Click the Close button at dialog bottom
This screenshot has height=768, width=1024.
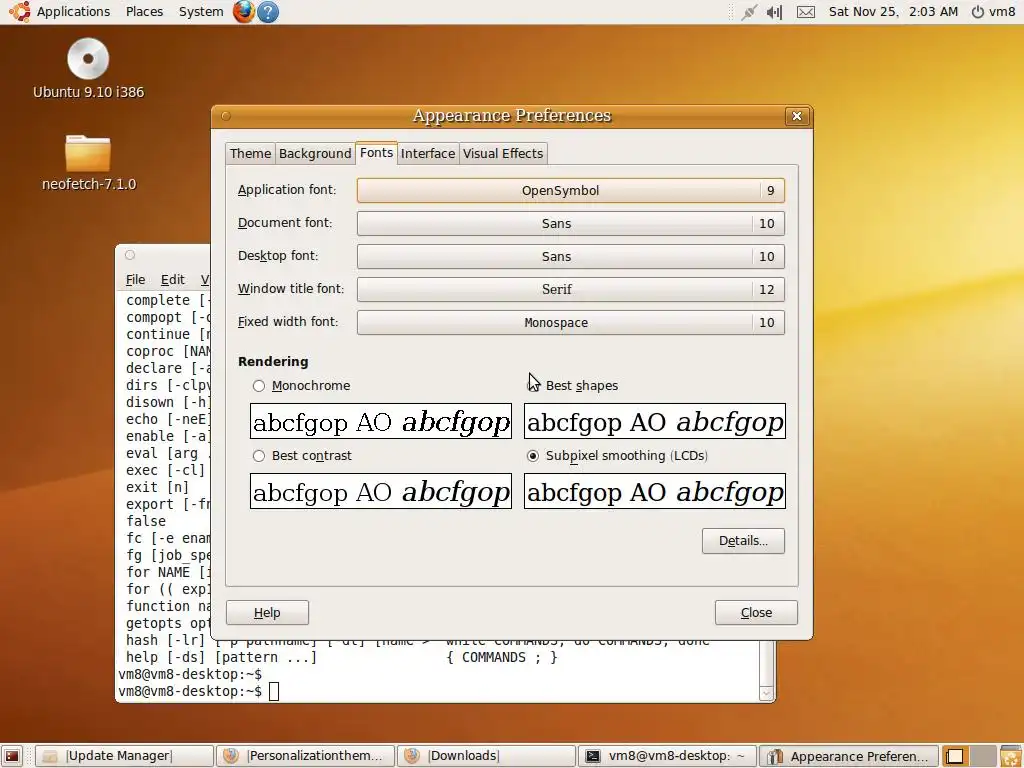pyautogui.click(x=756, y=613)
